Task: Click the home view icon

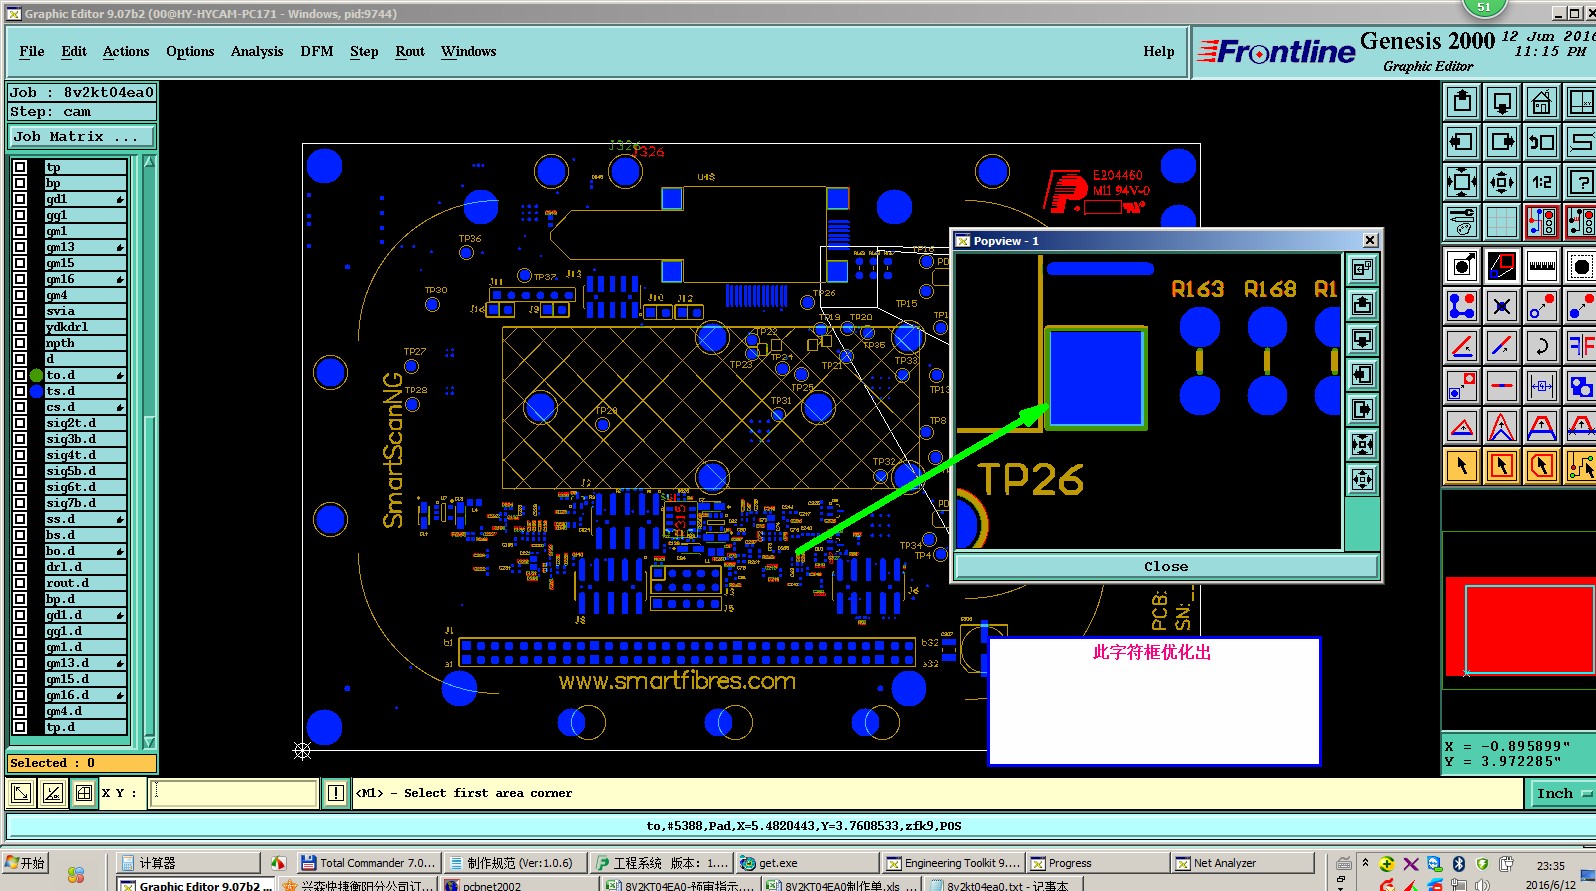Action: click(1541, 102)
